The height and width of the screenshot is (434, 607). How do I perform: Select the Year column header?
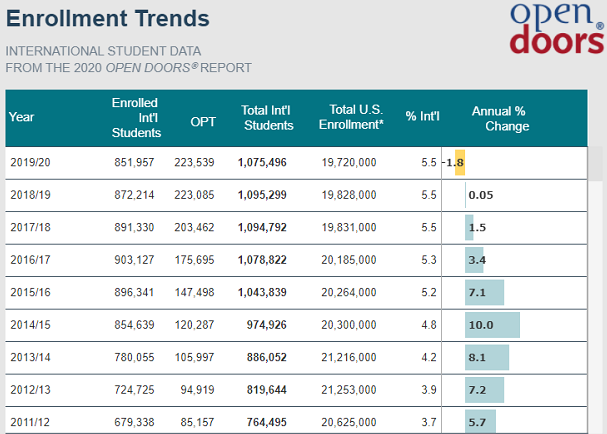(22, 117)
